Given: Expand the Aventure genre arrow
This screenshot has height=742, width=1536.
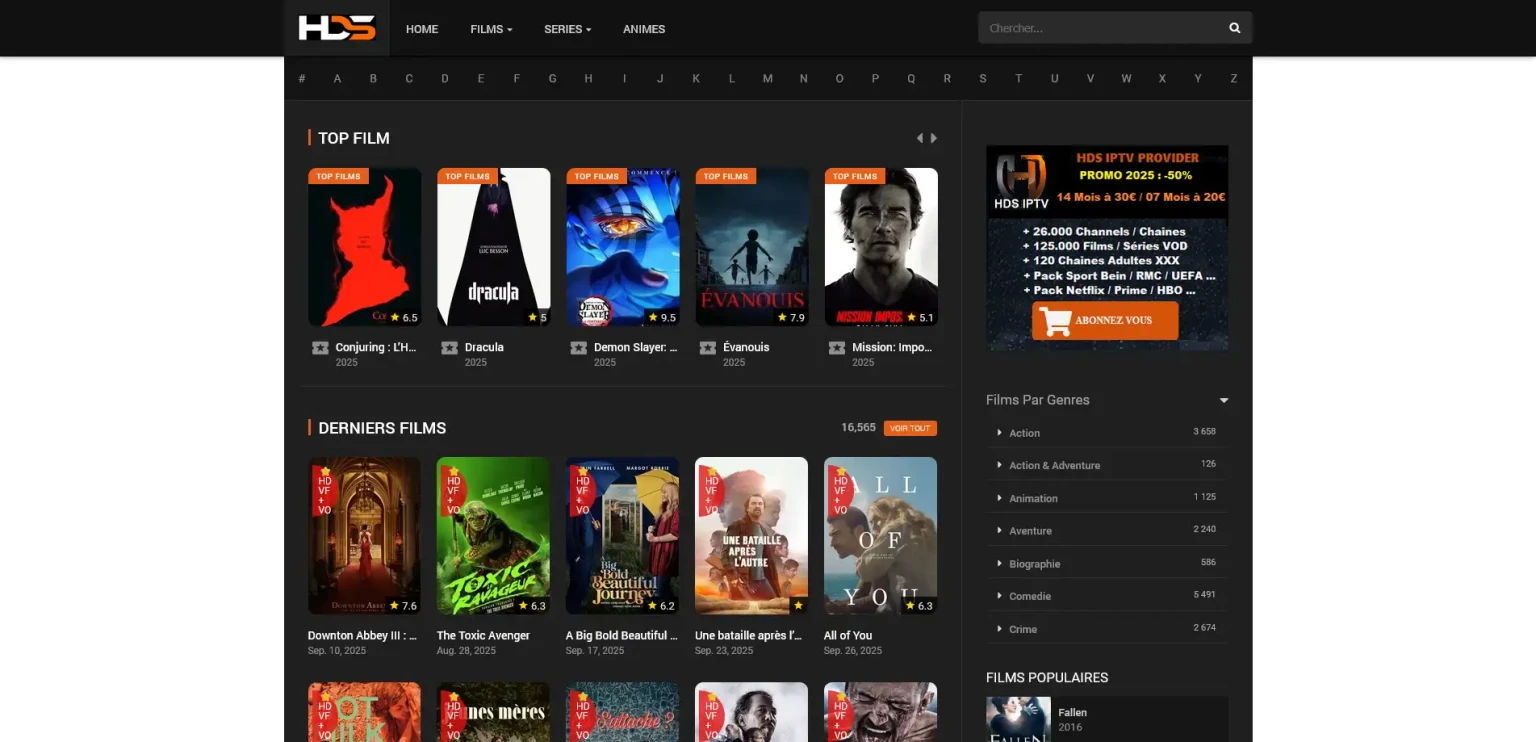Looking at the screenshot, I should pos(999,530).
